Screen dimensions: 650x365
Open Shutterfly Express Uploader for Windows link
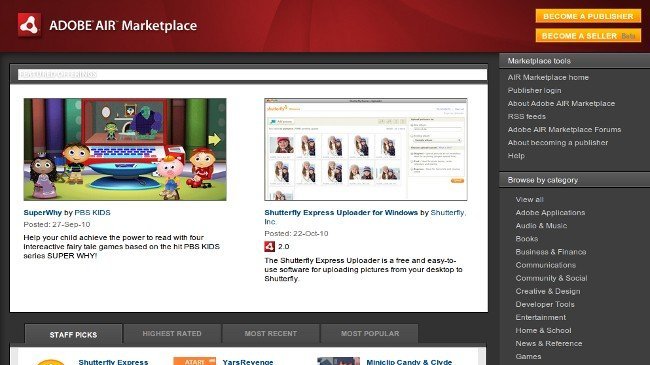click(341, 213)
